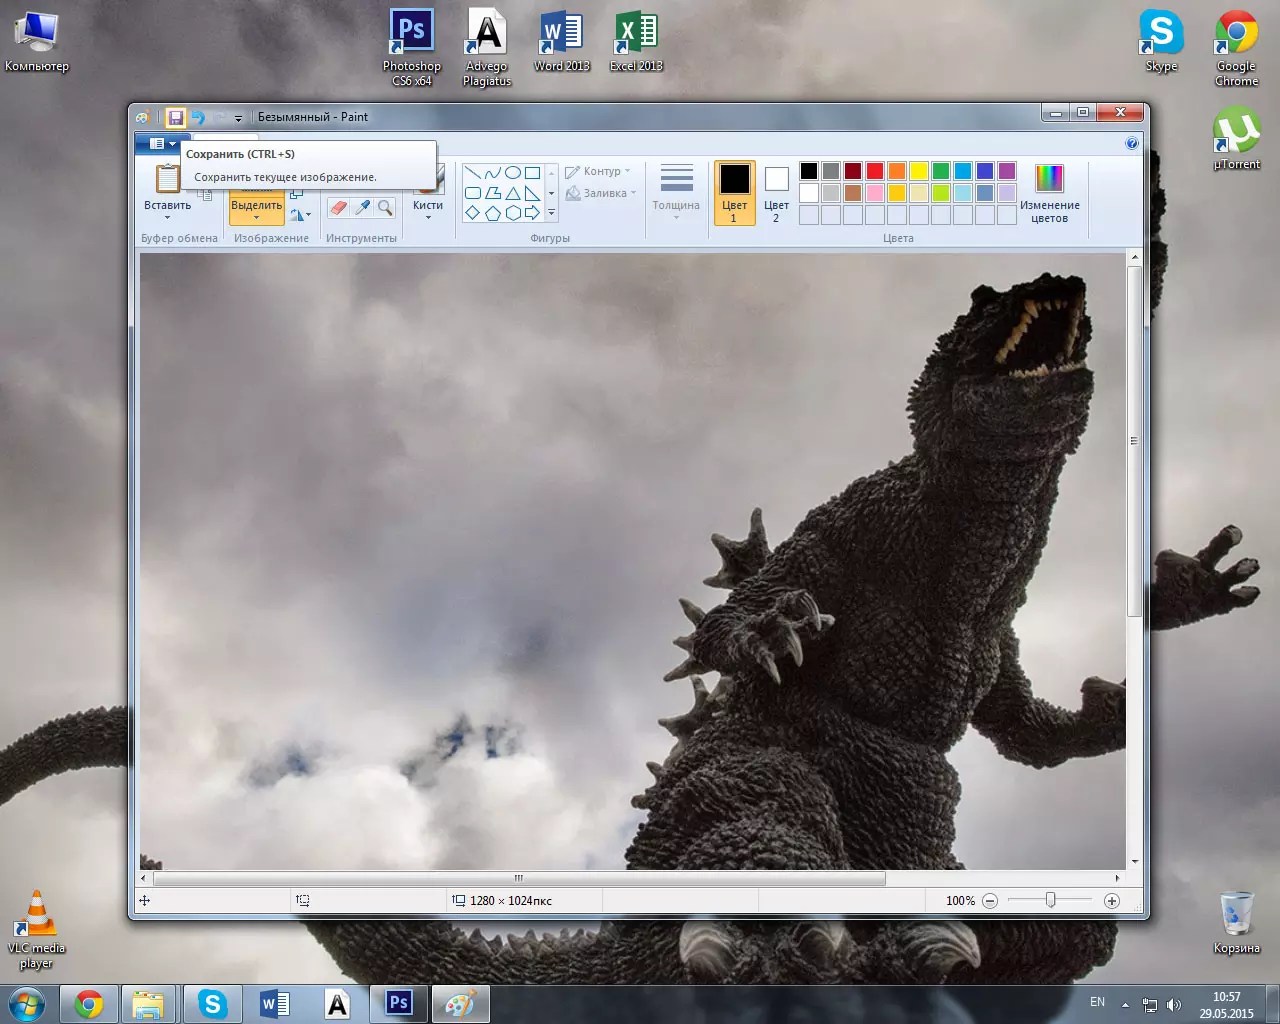
Task: Open Изменение цветов color editor
Action: pos(1049,193)
